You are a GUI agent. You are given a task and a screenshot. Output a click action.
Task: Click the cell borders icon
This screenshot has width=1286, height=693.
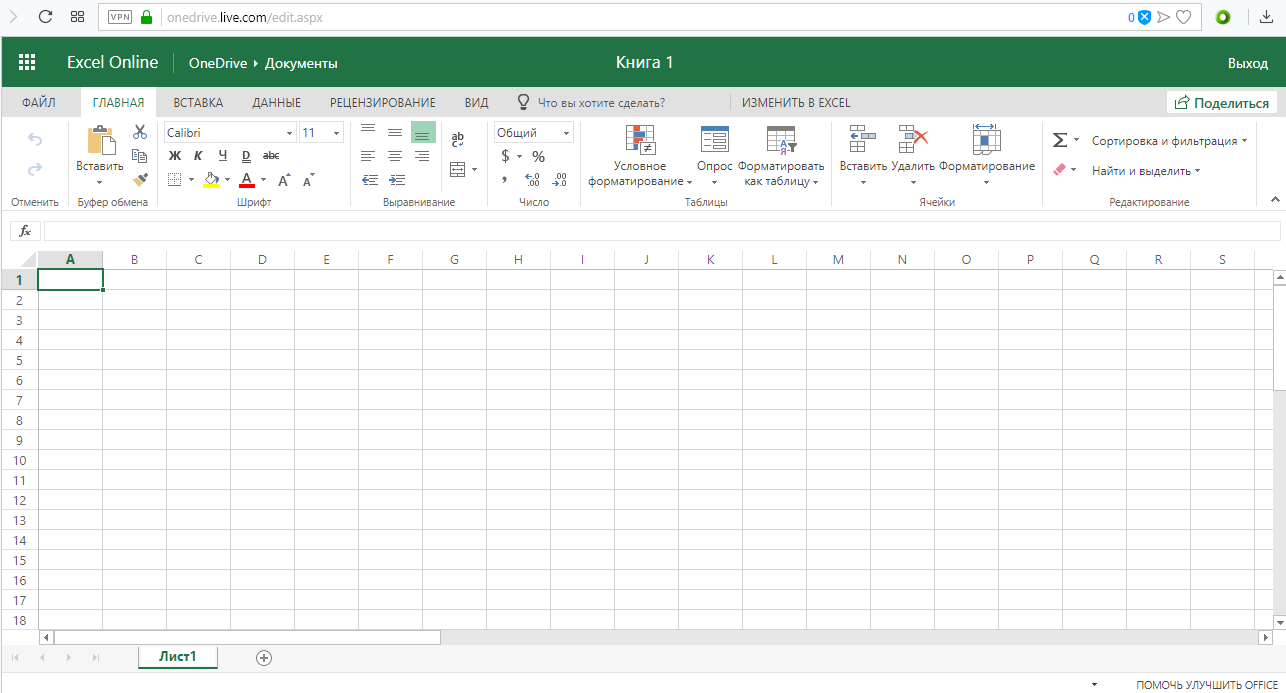(x=175, y=180)
